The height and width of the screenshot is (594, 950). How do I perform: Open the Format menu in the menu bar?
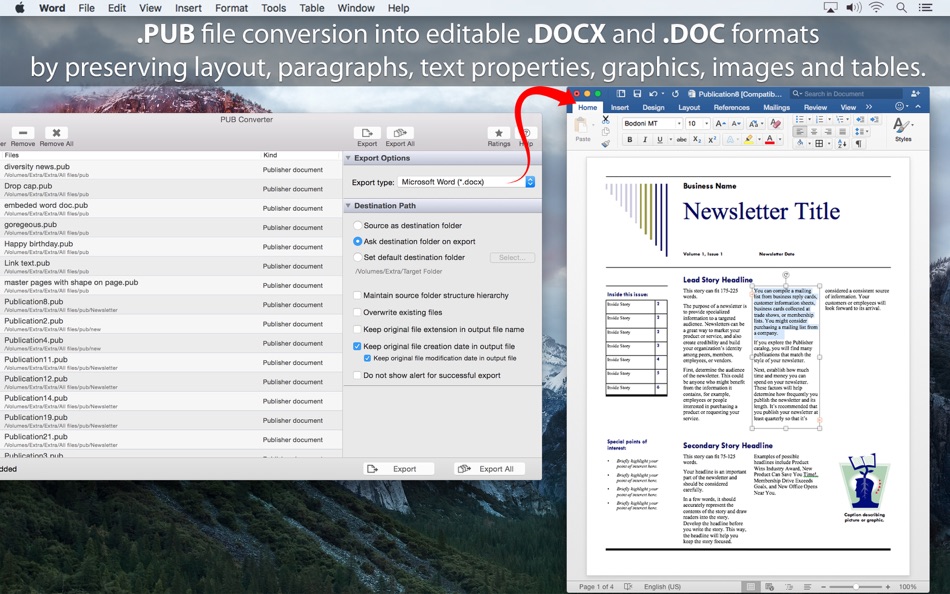click(x=231, y=8)
